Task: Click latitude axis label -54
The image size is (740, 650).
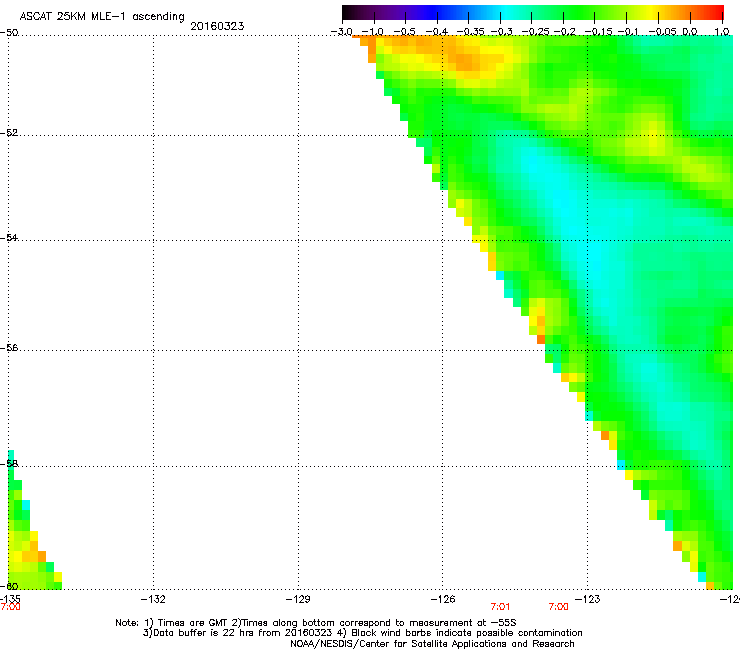Action: [9, 237]
